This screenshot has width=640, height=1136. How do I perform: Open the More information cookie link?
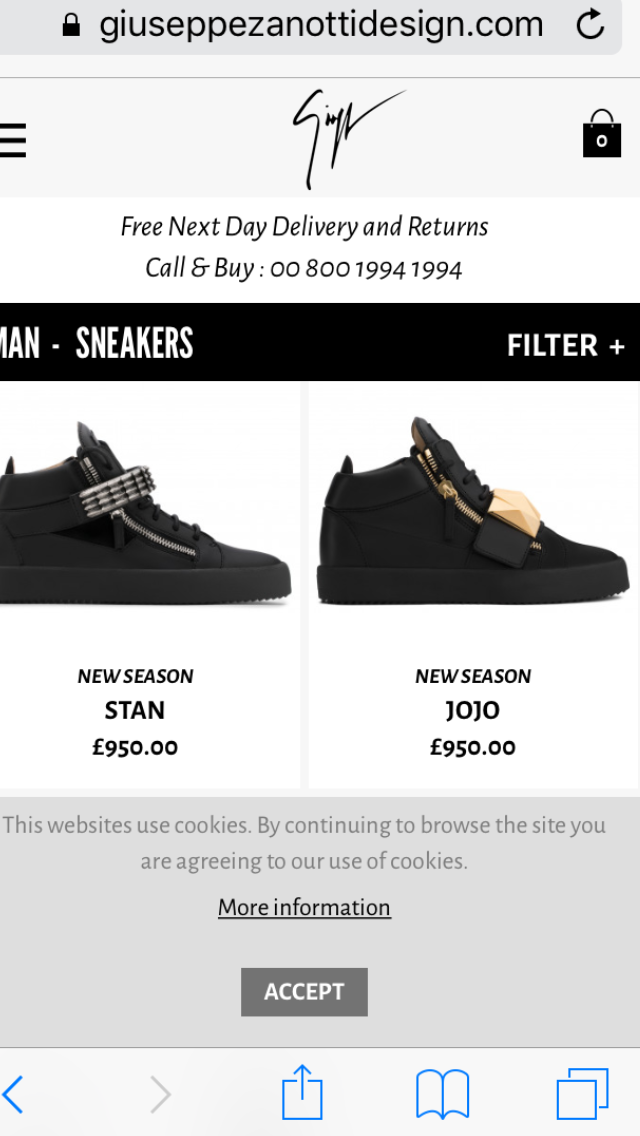(x=304, y=908)
